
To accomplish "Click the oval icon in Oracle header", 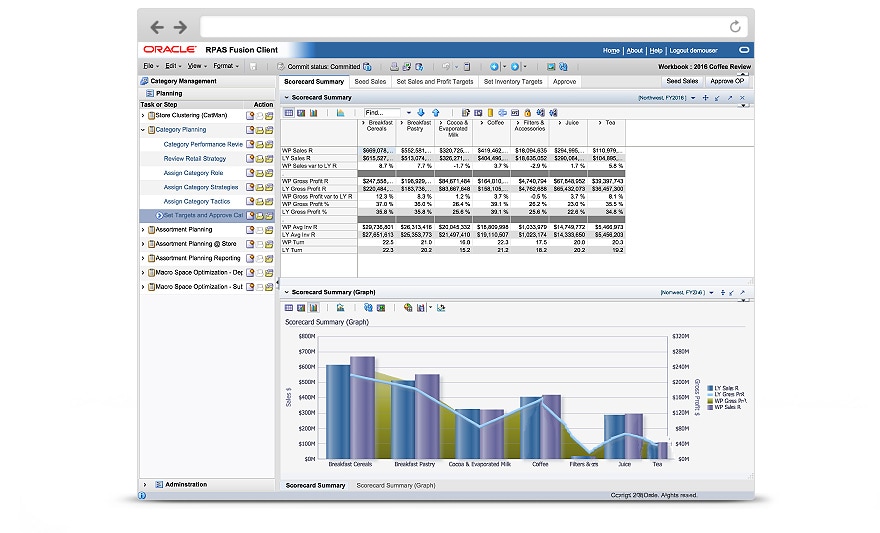I will 744,50.
